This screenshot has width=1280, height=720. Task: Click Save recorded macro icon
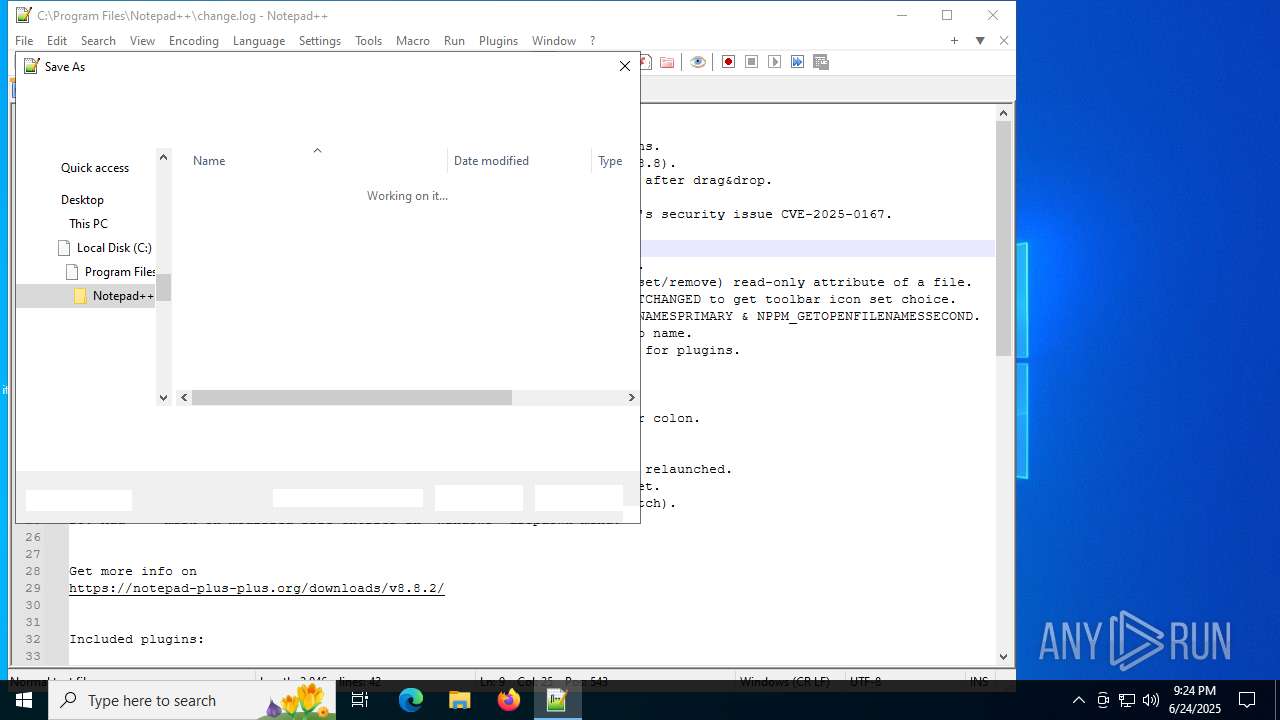[x=821, y=62]
